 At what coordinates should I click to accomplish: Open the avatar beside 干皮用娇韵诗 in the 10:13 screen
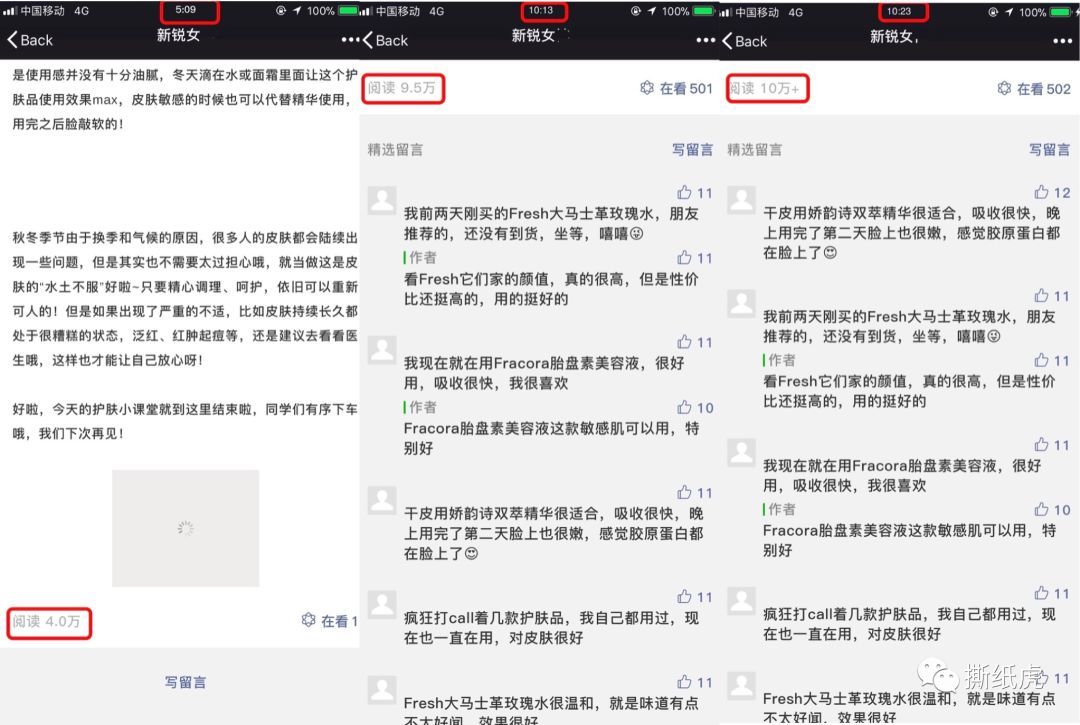click(x=382, y=500)
